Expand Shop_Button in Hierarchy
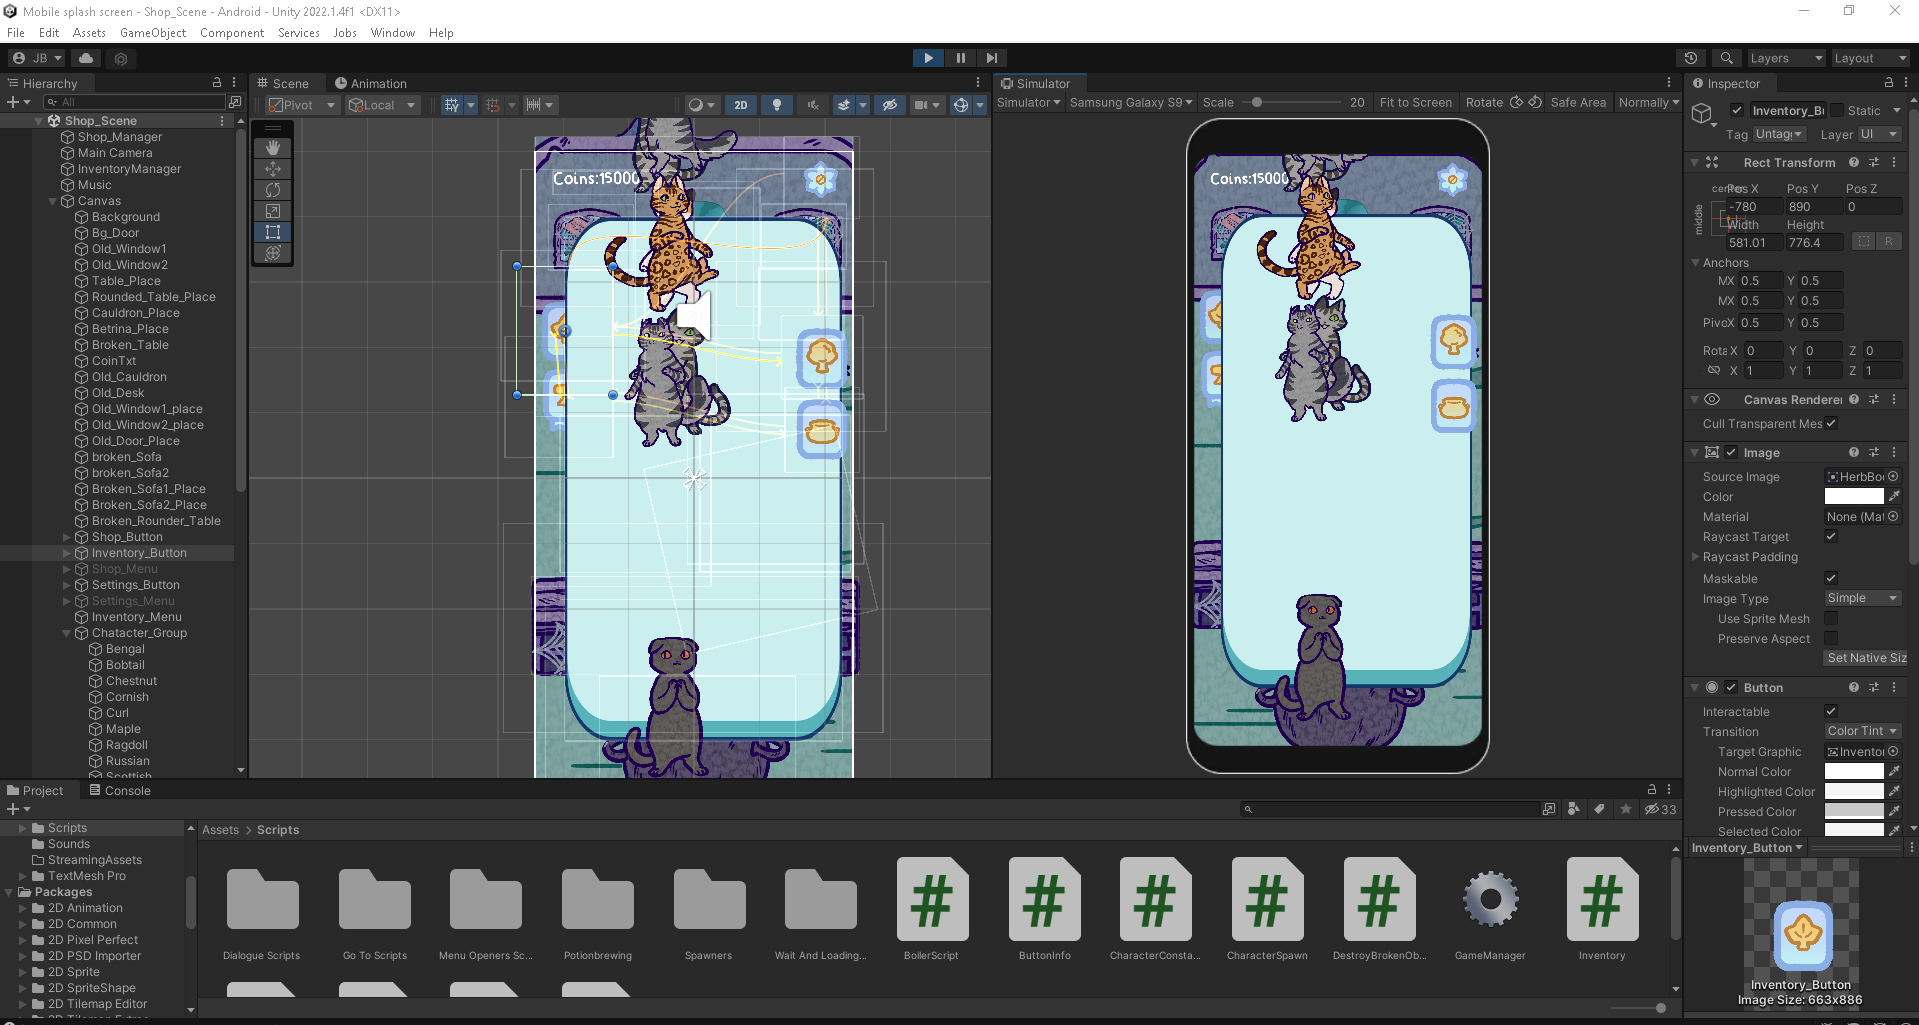The height and width of the screenshot is (1025, 1919). click(x=67, y=537)
